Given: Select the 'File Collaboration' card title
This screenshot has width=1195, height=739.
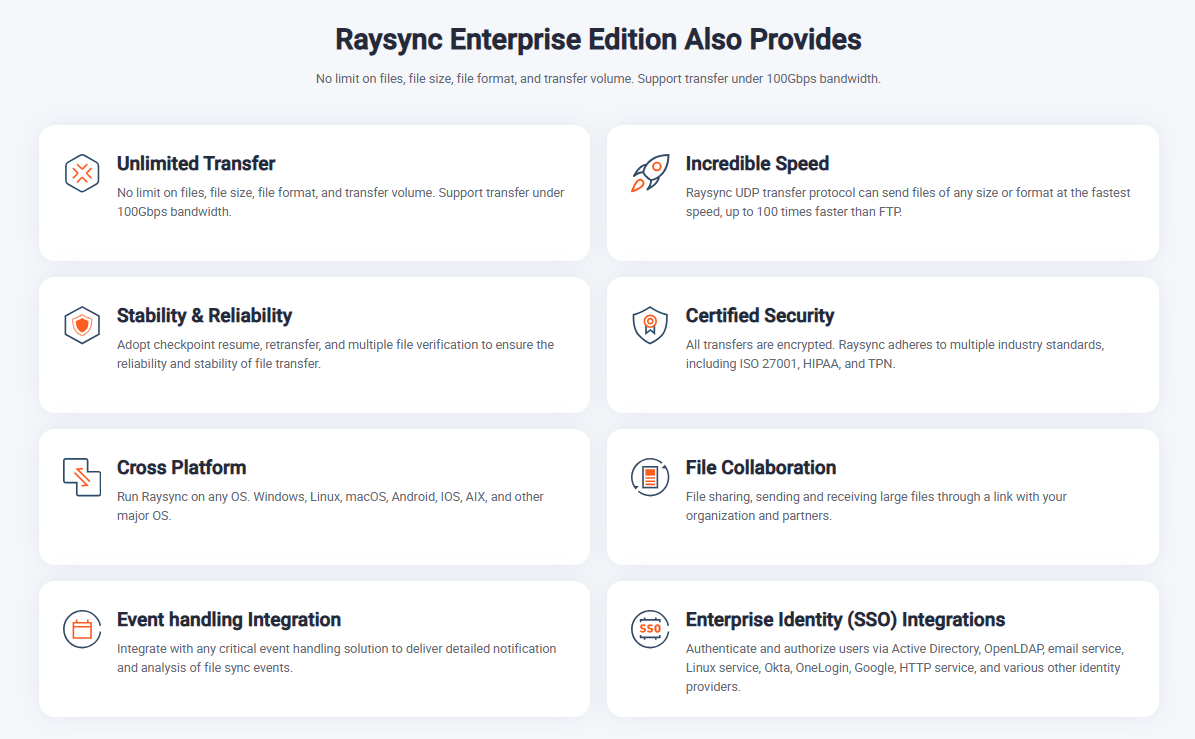Looking at the screenshot, I should (x=761, y=468).
